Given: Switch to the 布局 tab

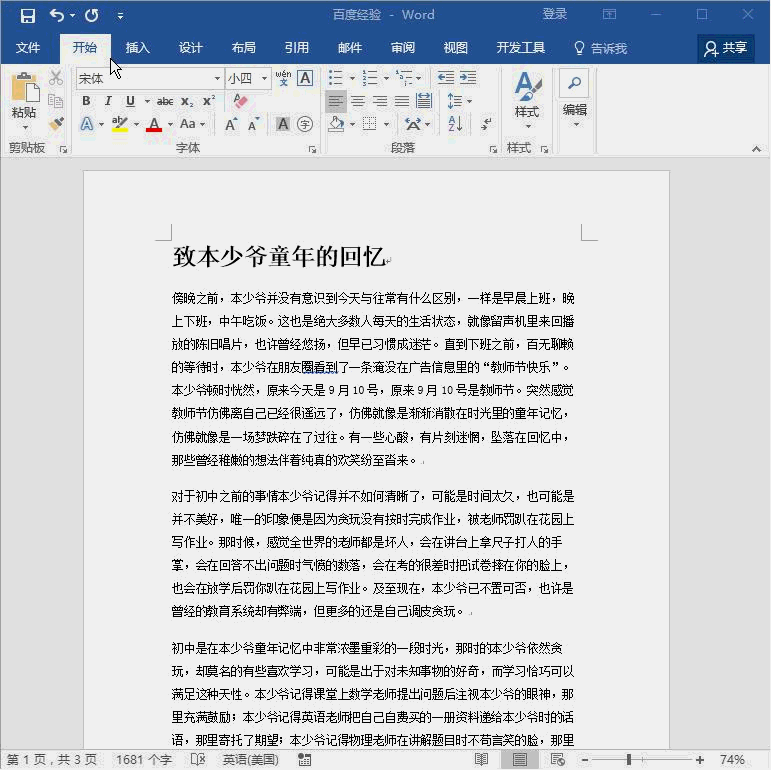Looking at the screenshot, I should tap(243, 48).
